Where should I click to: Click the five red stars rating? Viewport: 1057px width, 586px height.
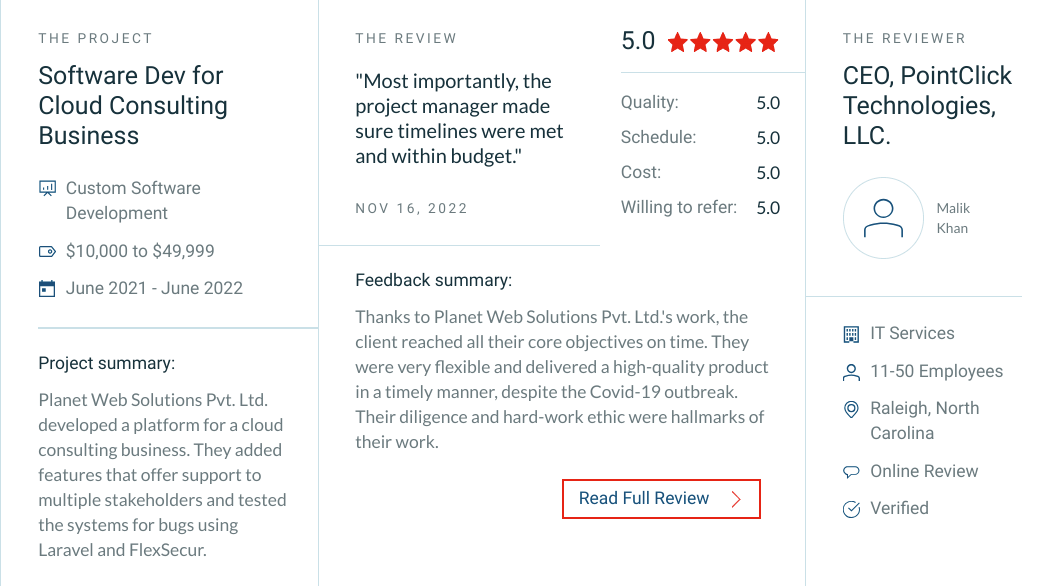click(x=723, y=42)
